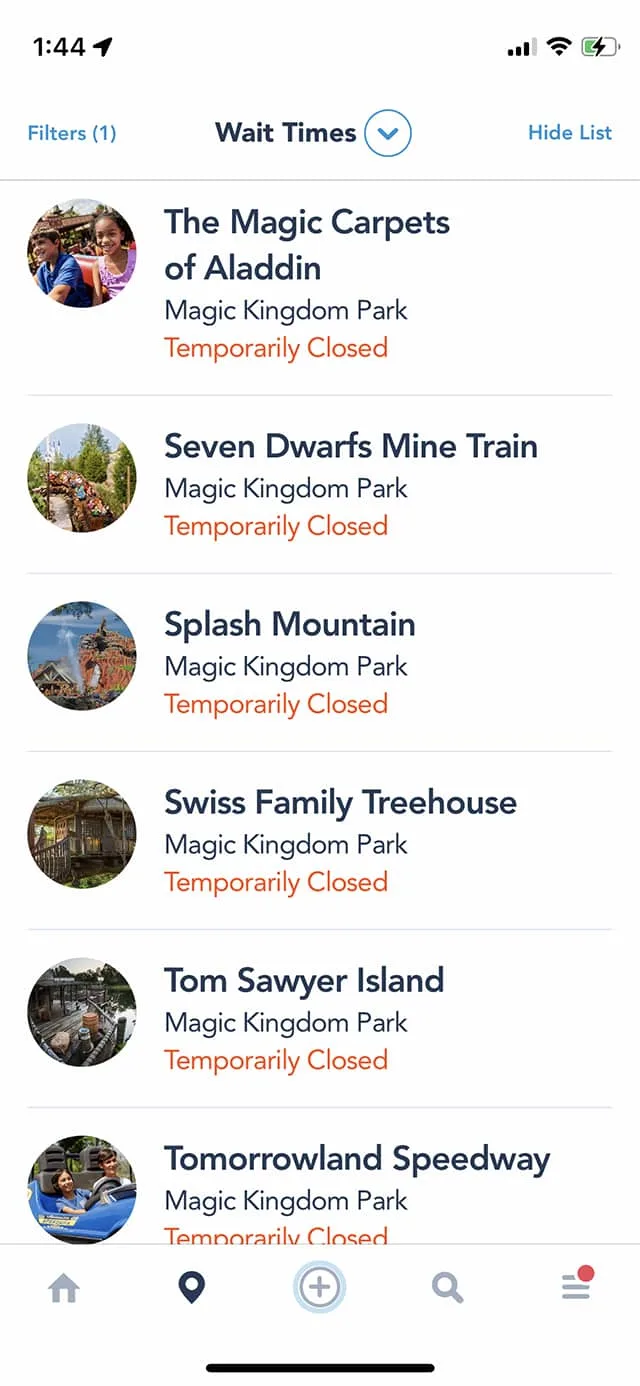This screenshot has width=640, height=1386.
Task: Tap the Wi-Fi status icon
Action: [560, 47]
